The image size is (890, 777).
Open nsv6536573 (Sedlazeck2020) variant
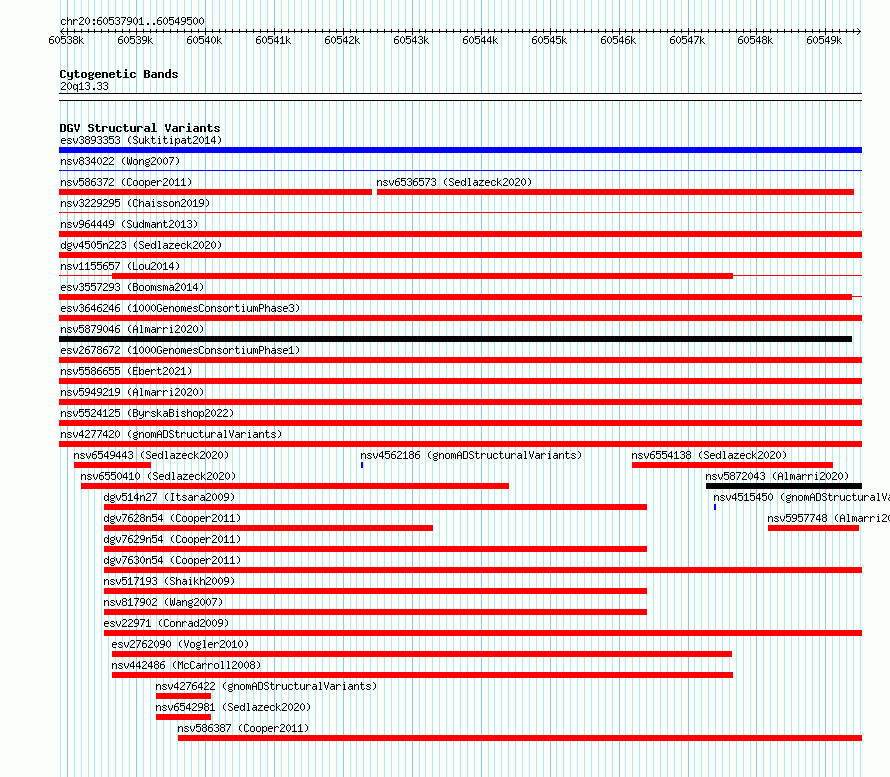454,182
